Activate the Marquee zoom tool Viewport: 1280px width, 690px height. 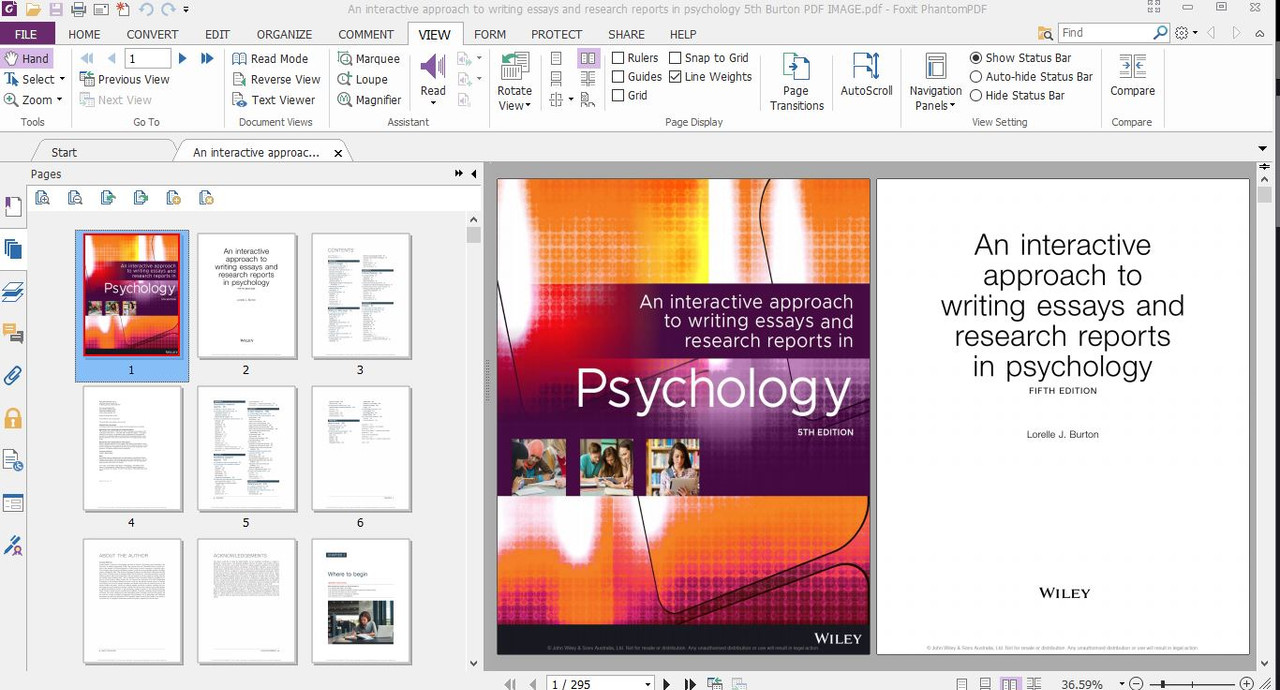point(368,59)
